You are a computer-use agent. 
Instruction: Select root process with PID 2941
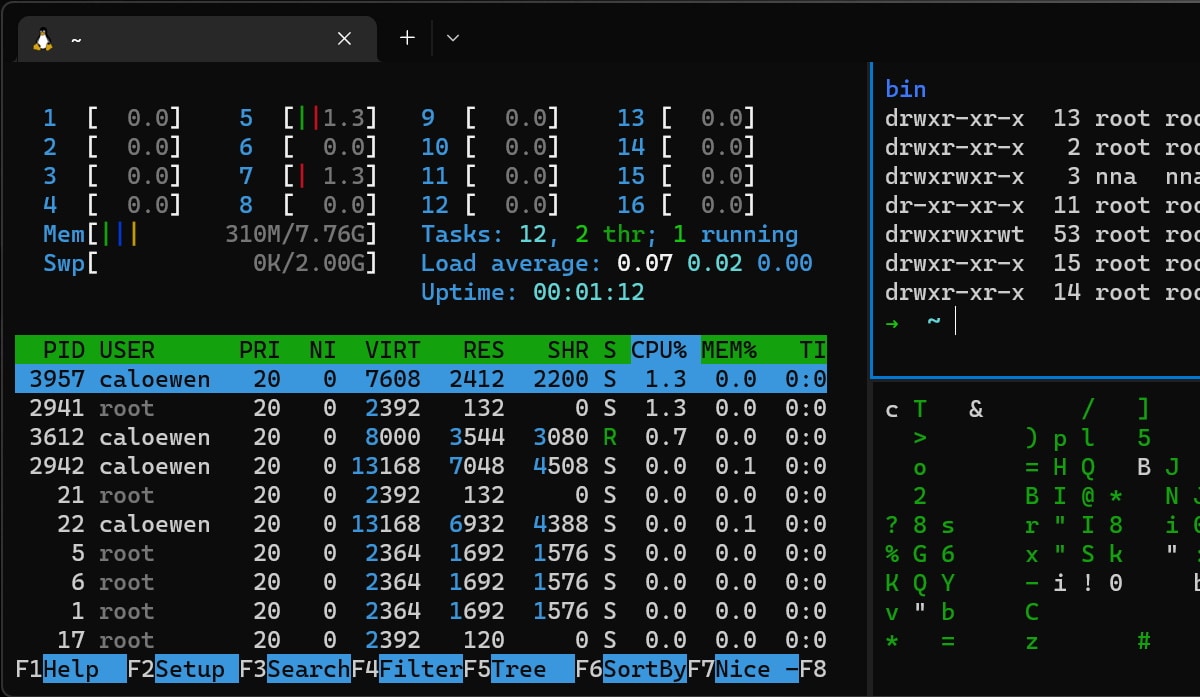coord(420,408)
